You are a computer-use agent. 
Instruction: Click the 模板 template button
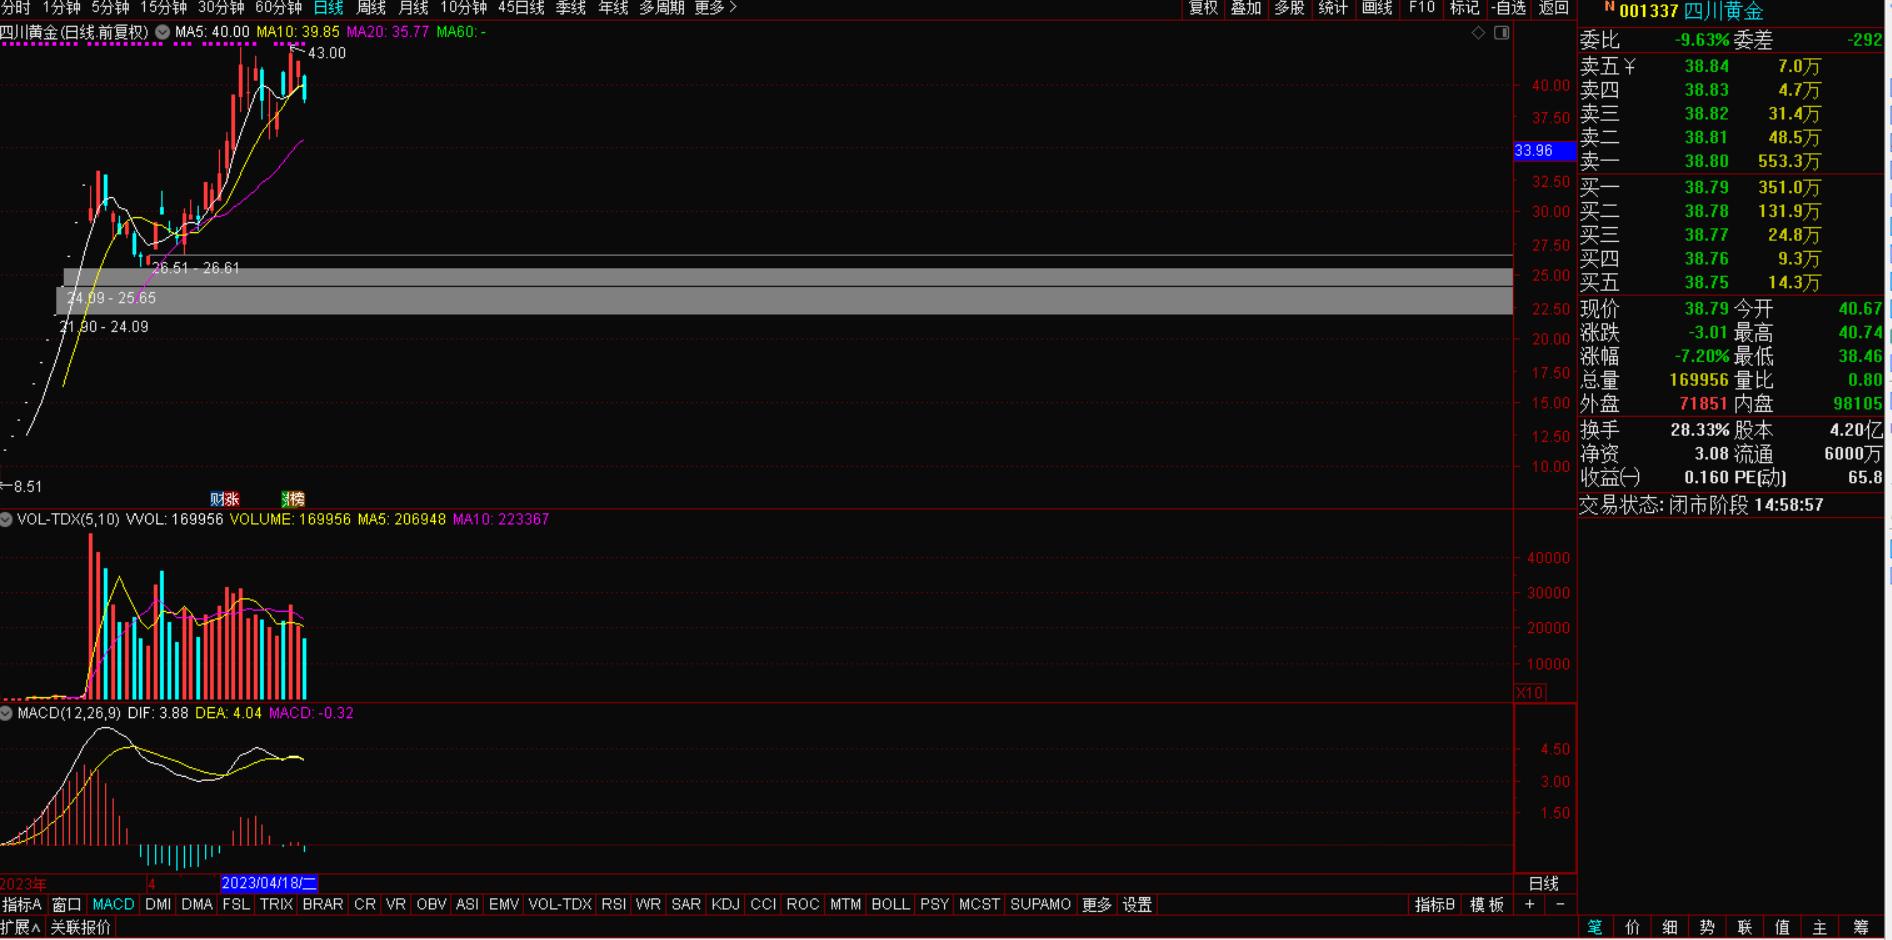1487,904
